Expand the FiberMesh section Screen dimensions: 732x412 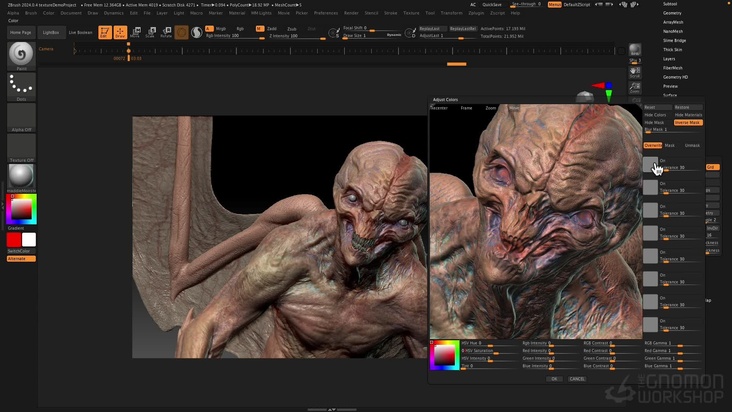[673, 68]
